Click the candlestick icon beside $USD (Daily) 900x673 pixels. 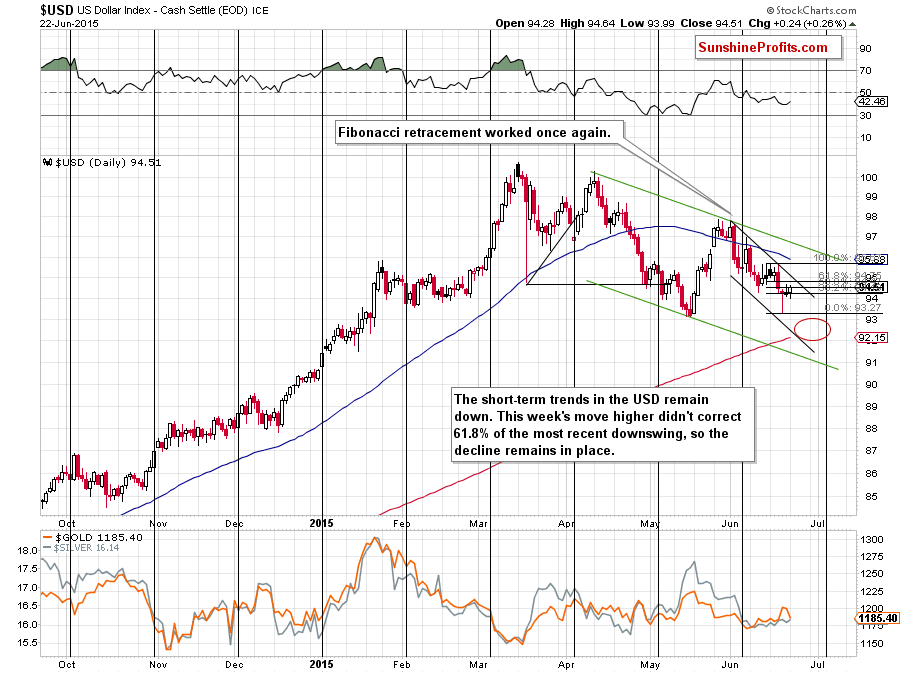(48, 162)
